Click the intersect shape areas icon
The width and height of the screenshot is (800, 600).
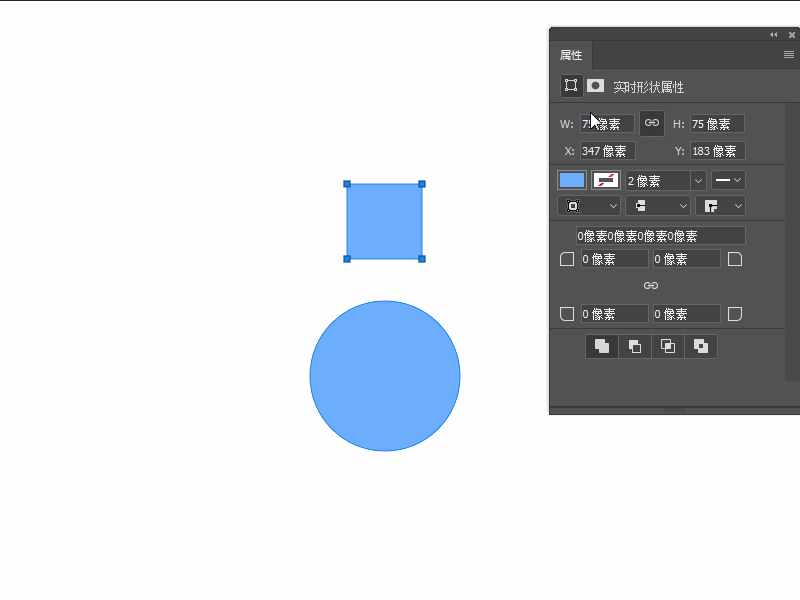coord(668,346)
